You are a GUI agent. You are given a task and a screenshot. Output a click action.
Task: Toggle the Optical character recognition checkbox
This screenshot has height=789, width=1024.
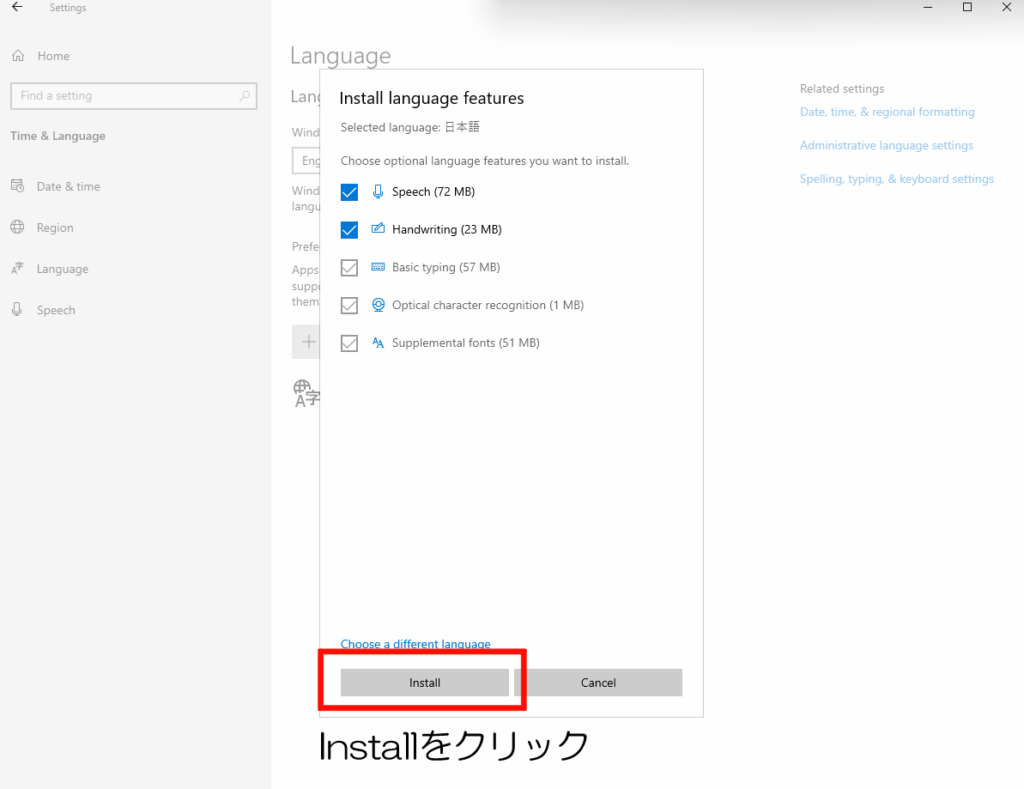(349, 306)
